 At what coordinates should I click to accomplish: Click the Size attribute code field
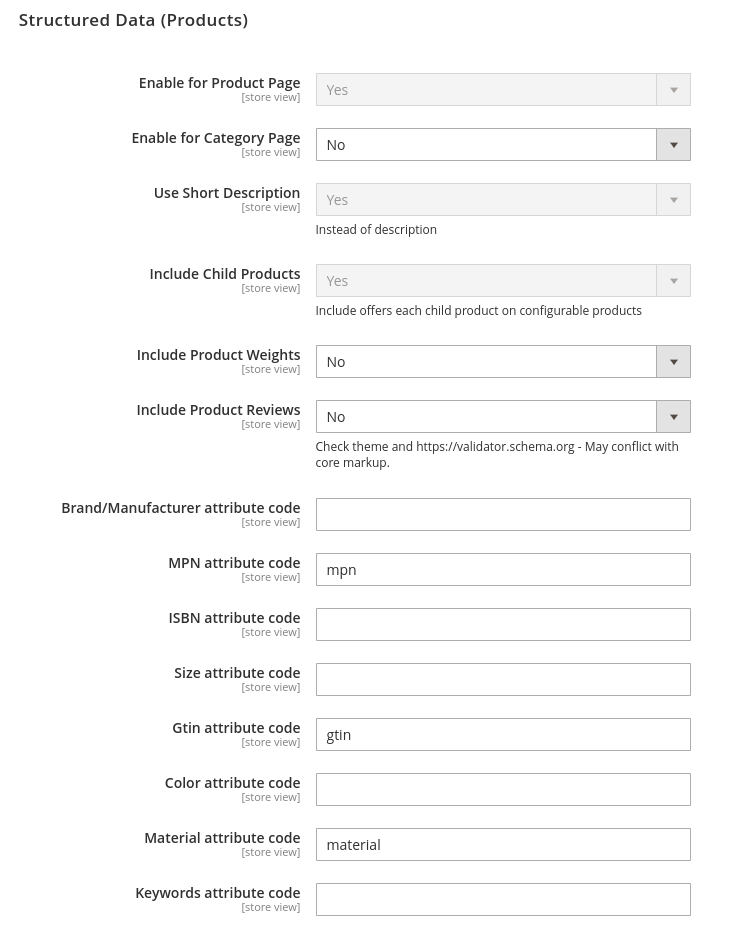[x=503, y=679]
